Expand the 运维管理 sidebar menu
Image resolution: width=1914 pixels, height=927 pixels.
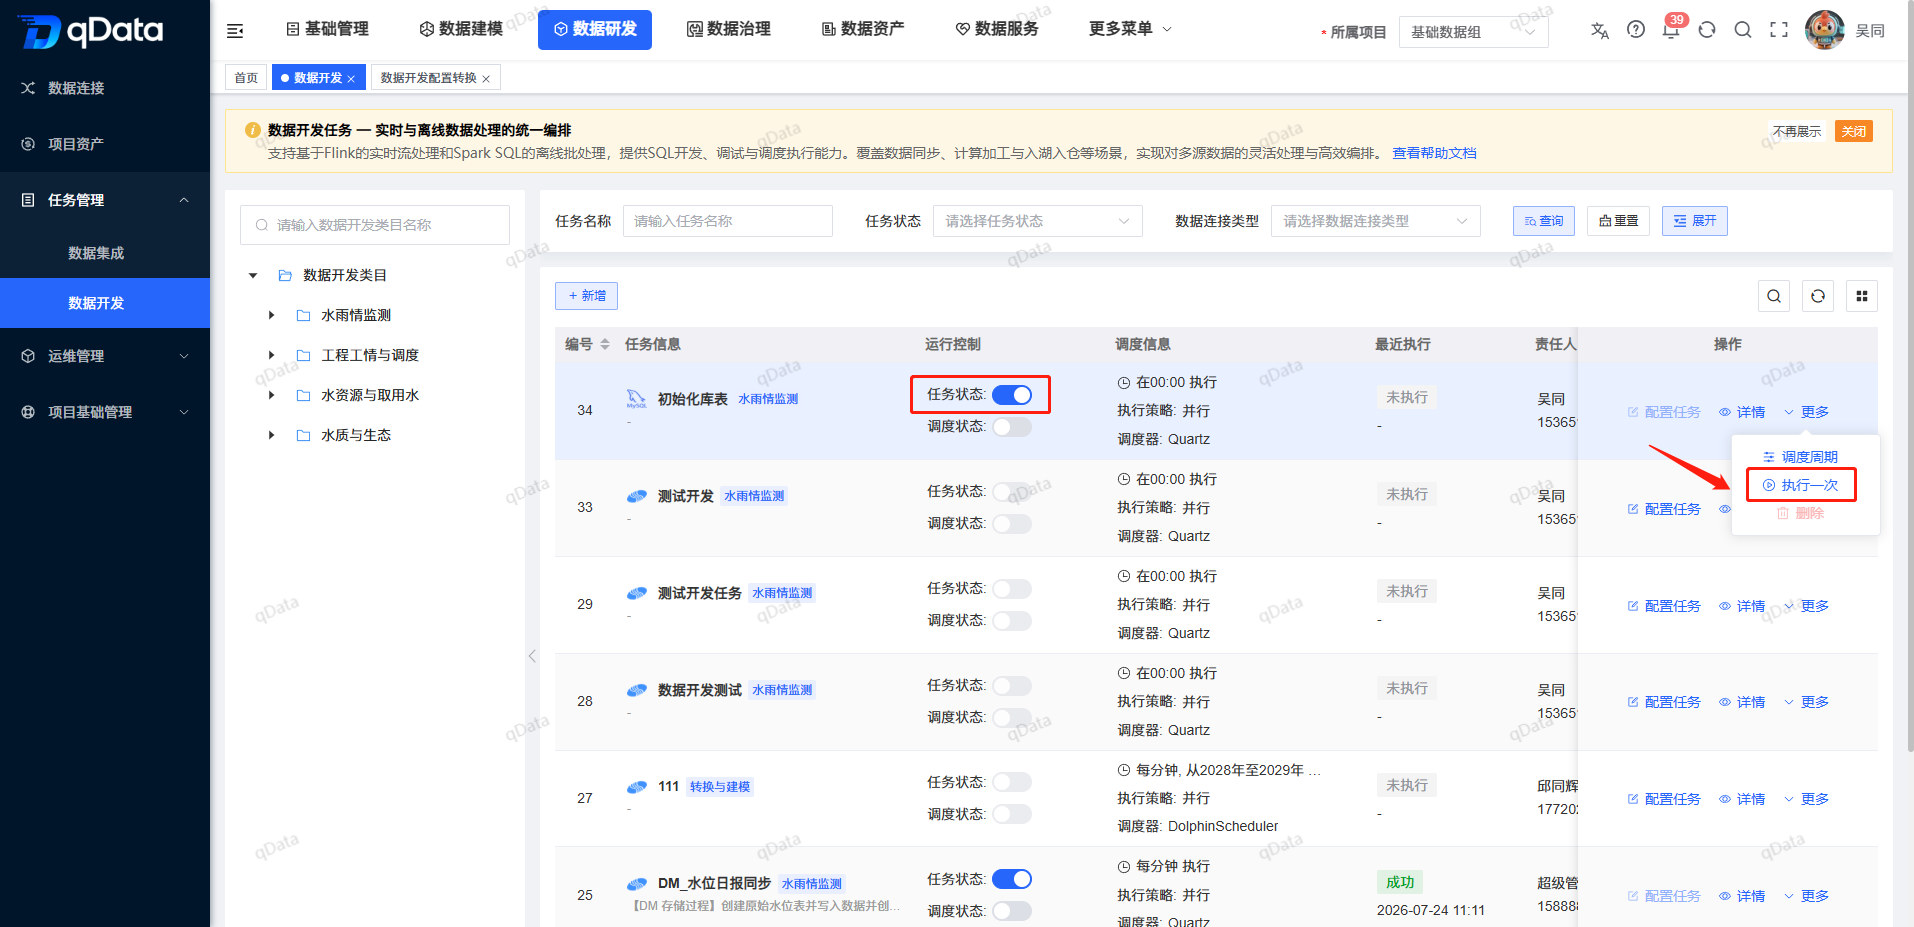(105, 356)
